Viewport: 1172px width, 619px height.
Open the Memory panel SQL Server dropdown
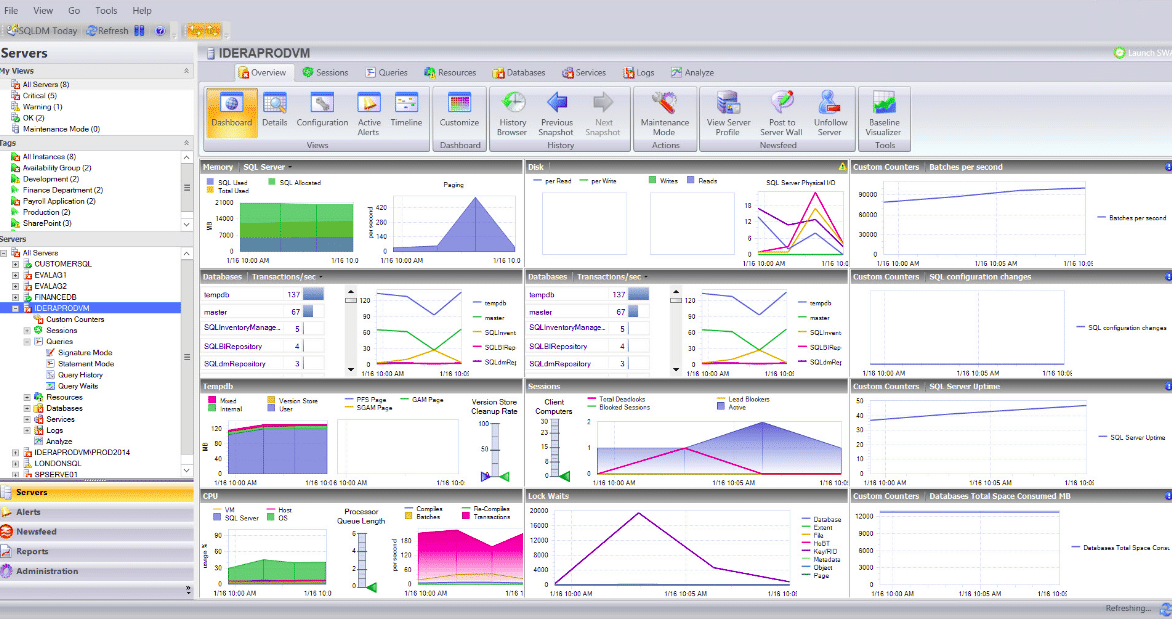coord(268,167)
